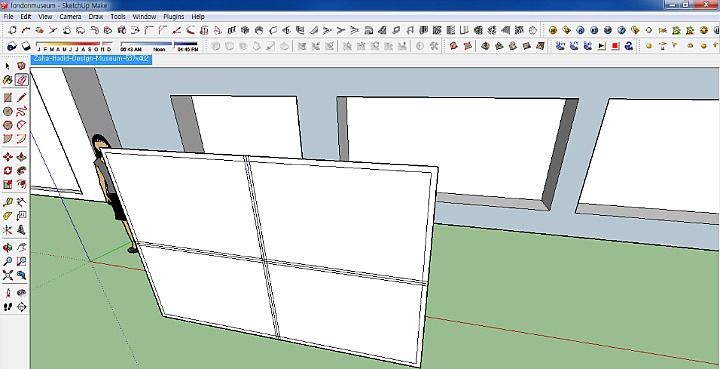Click Zoom Extents

[8, 275]
